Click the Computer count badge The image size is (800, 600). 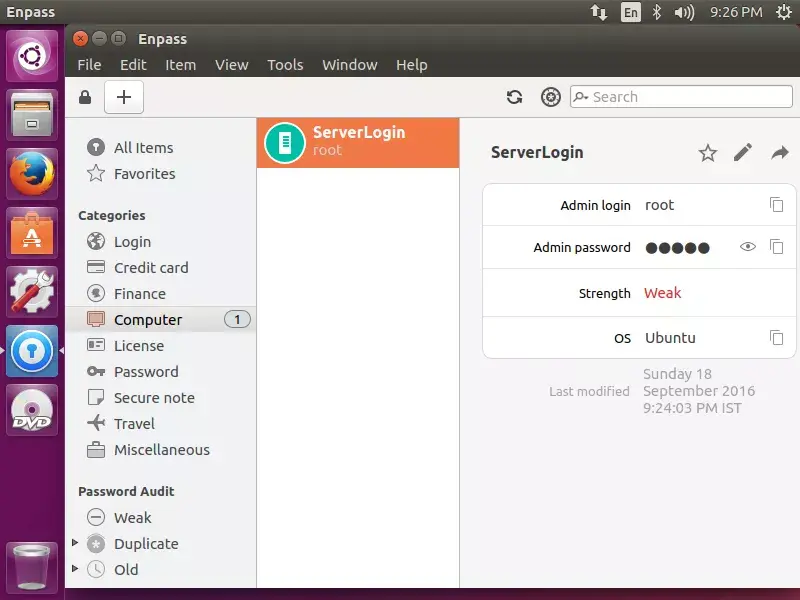point(237,319)
